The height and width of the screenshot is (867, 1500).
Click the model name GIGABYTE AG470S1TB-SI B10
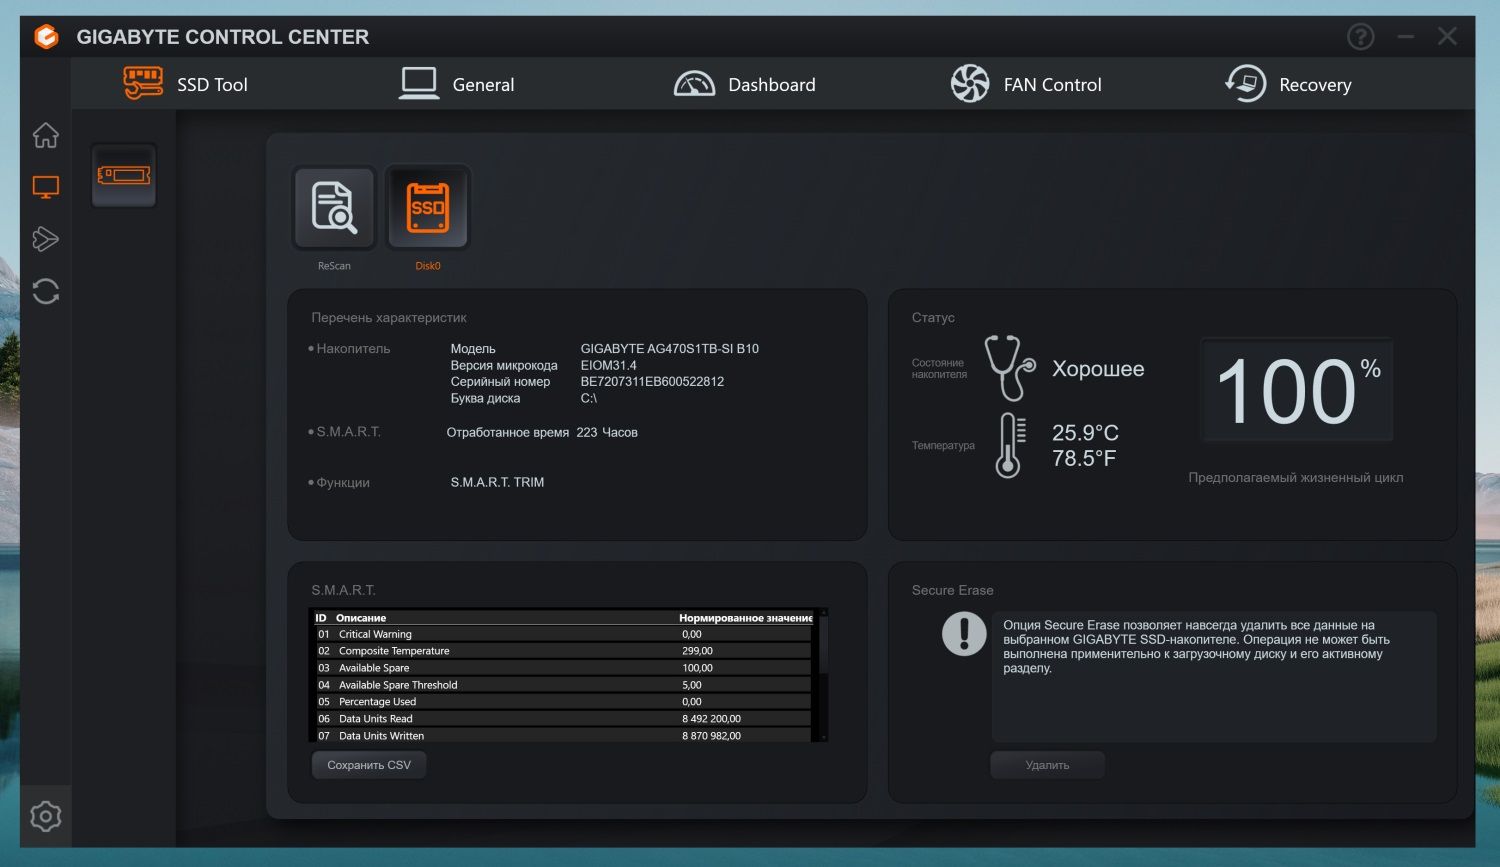tap(669, 349)
